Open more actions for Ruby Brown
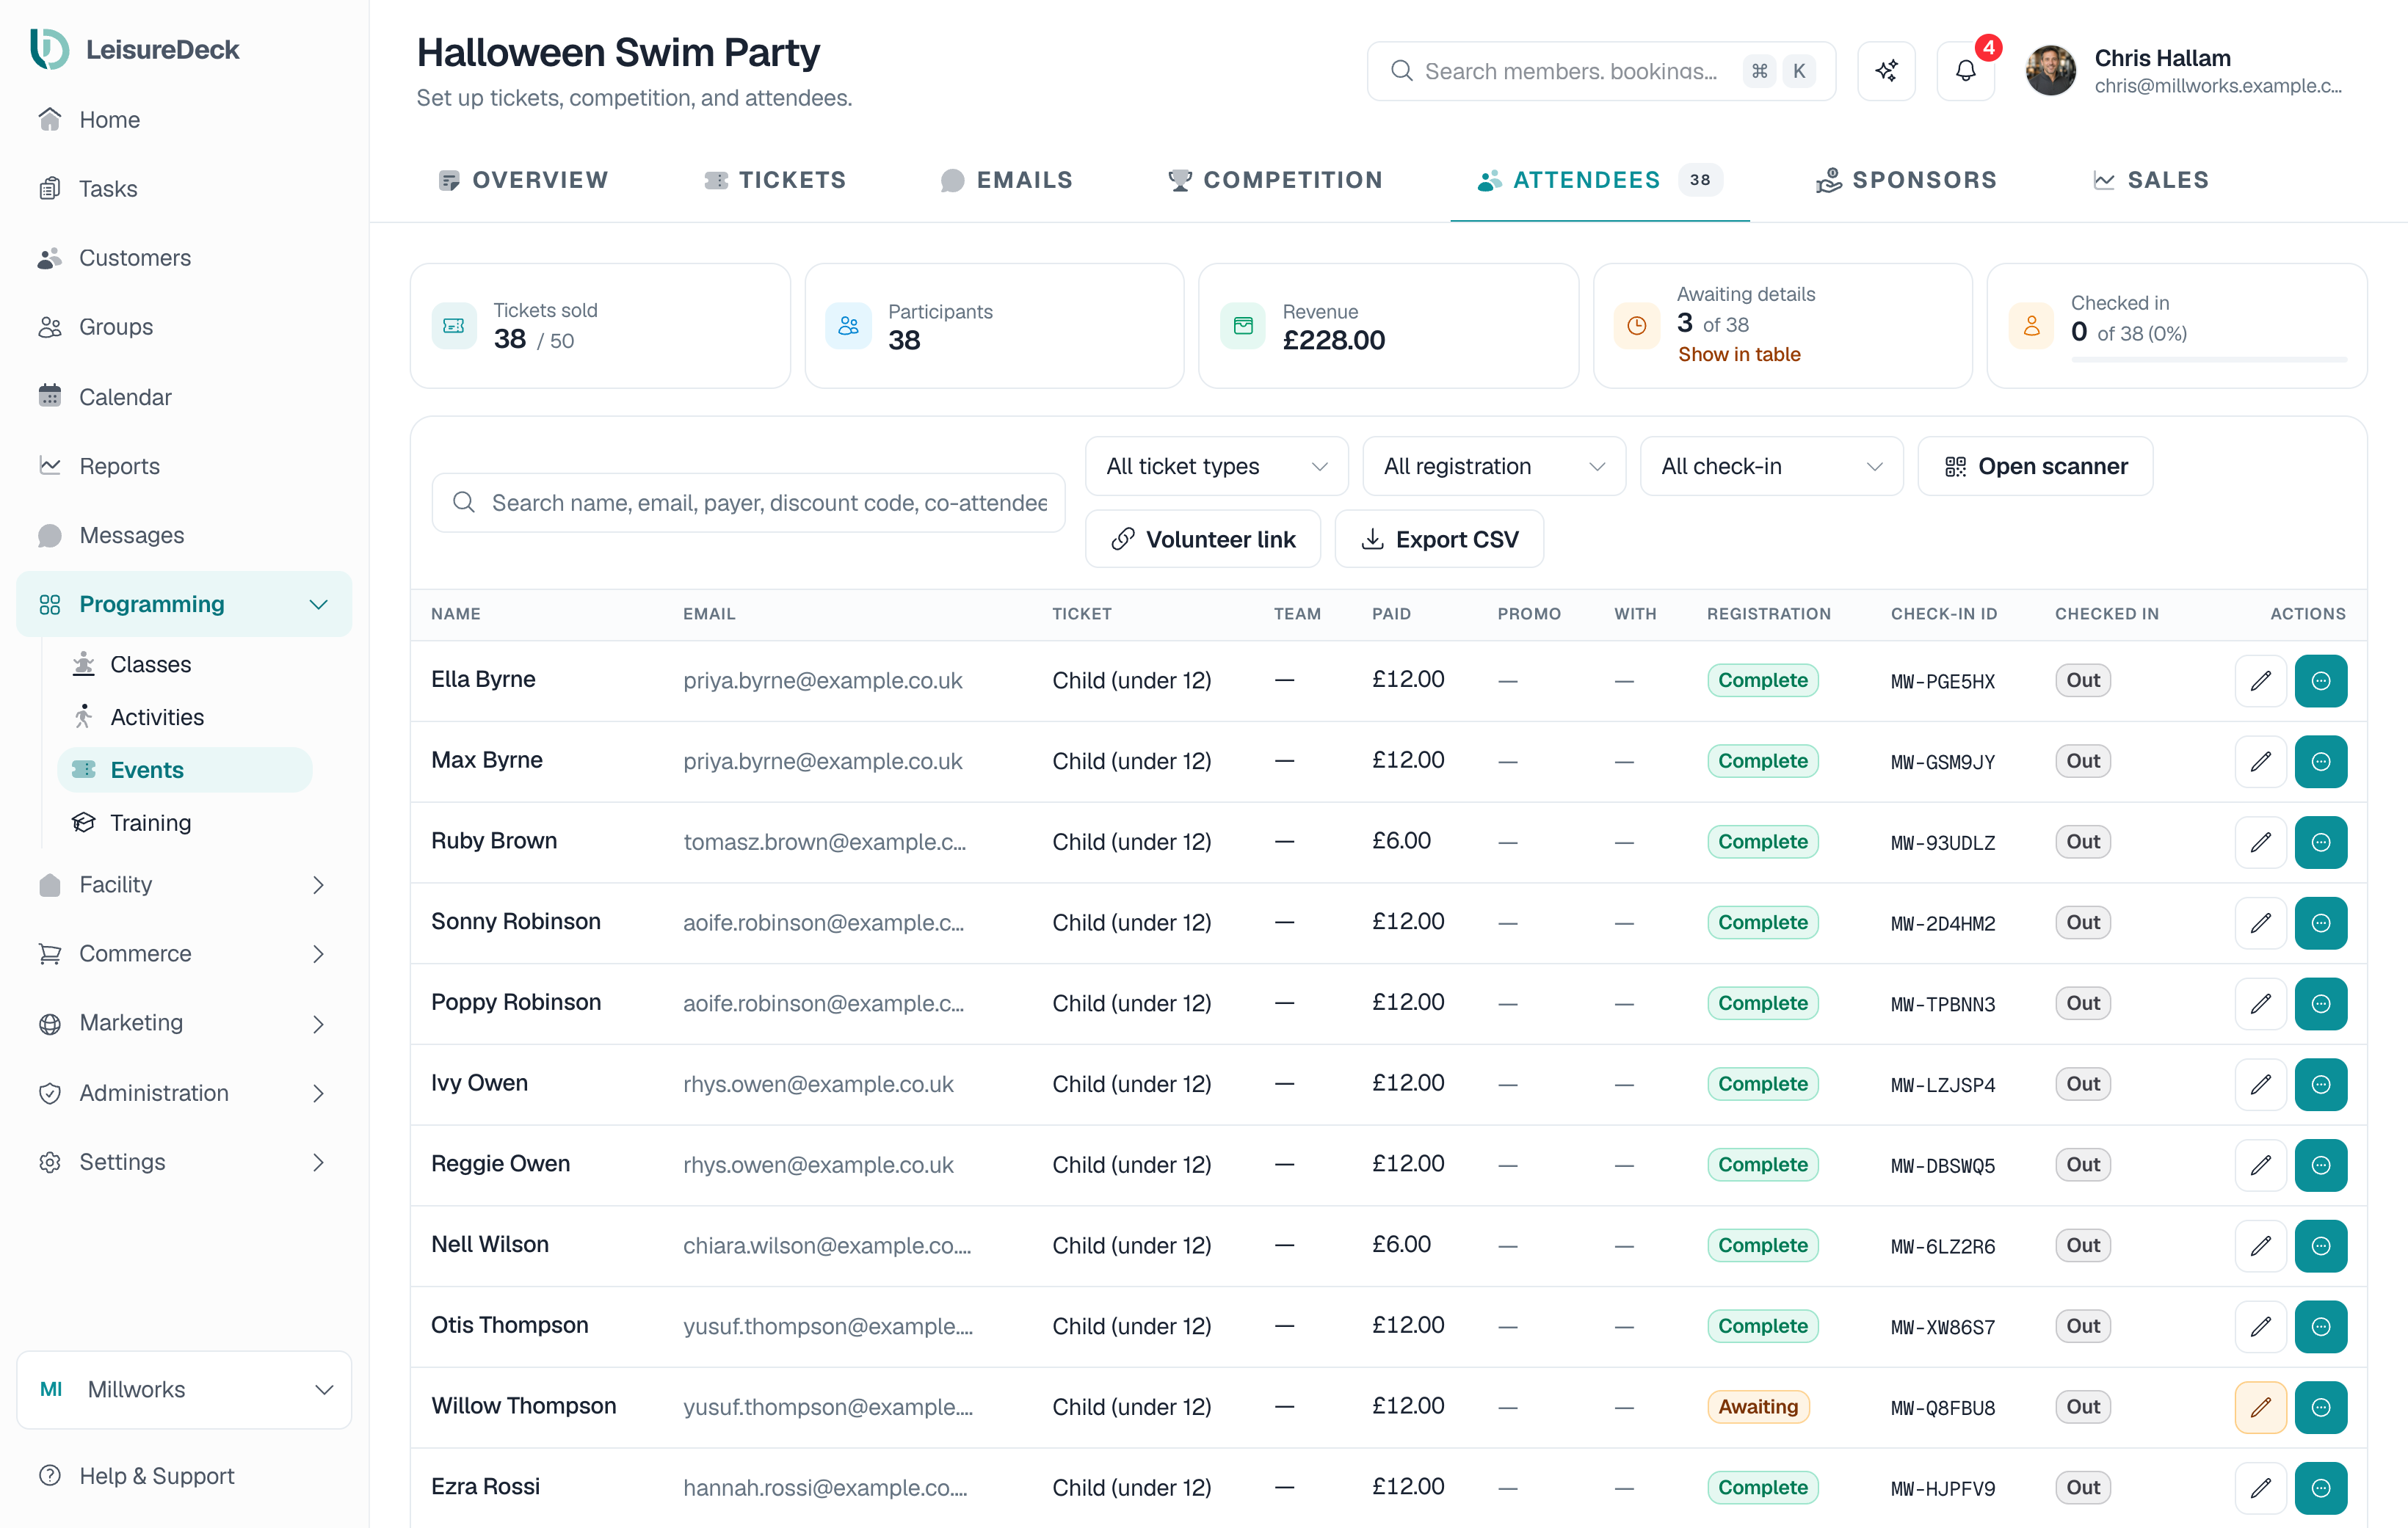Image resolution: width=2408 pixels, height=1528 pixels. pos(2320,842)
